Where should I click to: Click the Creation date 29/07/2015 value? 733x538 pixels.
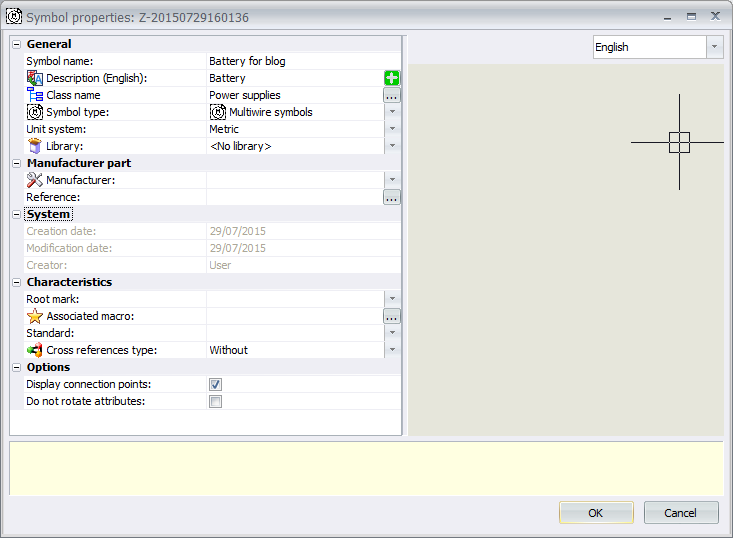coord(303,231)
